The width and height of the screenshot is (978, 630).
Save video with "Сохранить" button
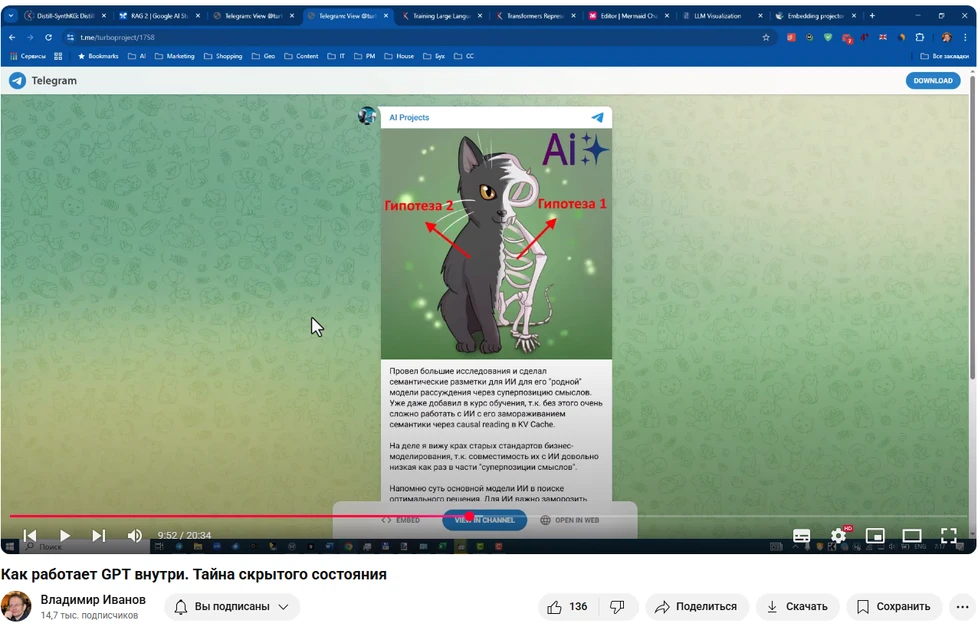click(893, 607)
